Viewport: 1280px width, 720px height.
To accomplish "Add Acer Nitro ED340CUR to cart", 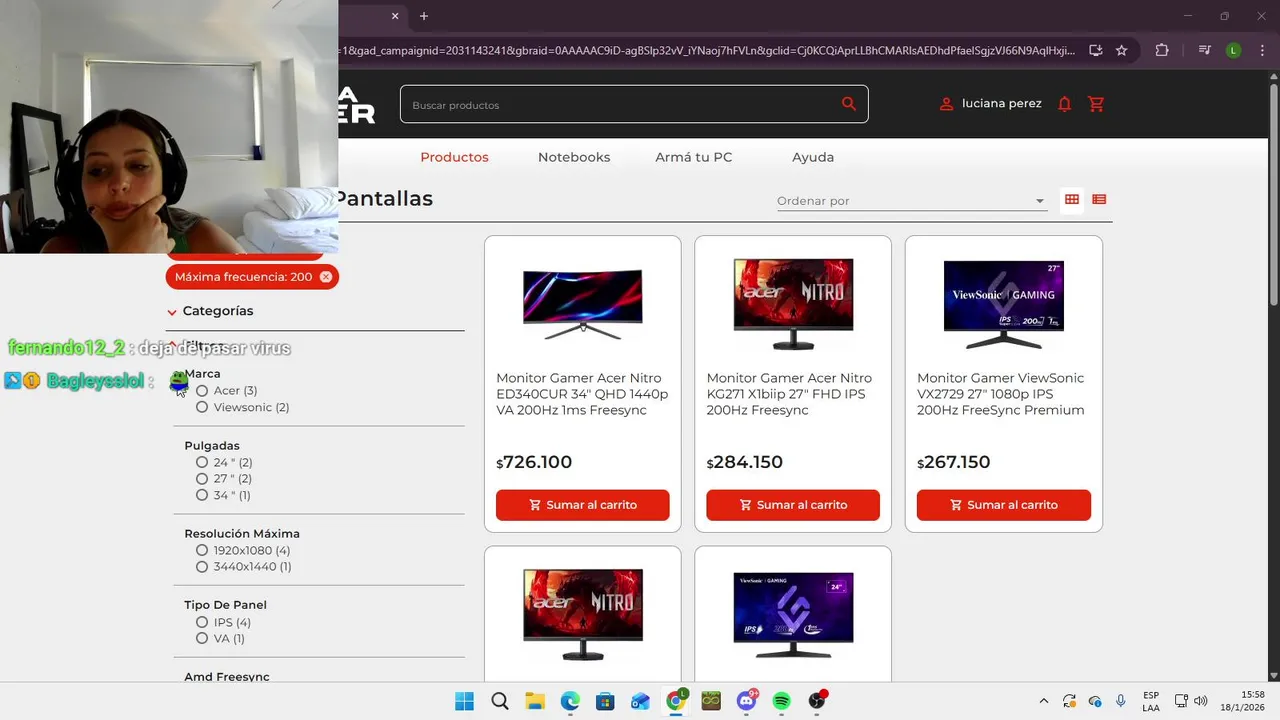I will pos(583,505).
